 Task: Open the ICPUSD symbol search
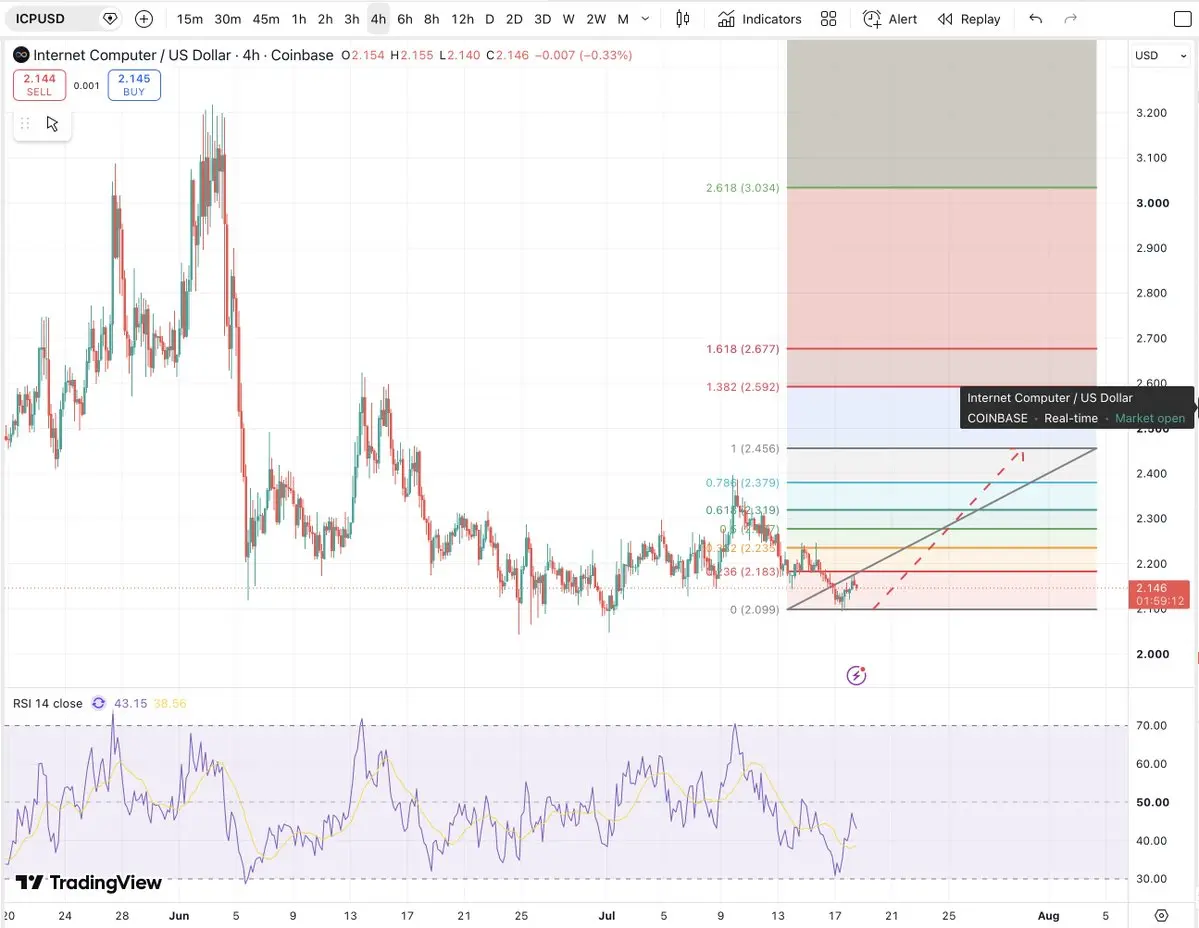click(41, 18)
